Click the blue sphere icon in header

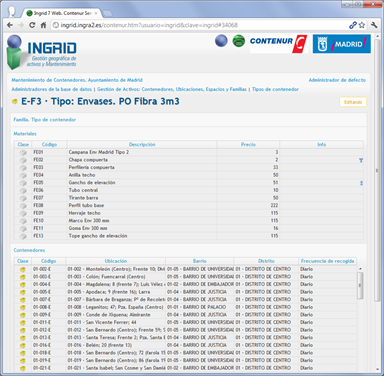point(221,41)
